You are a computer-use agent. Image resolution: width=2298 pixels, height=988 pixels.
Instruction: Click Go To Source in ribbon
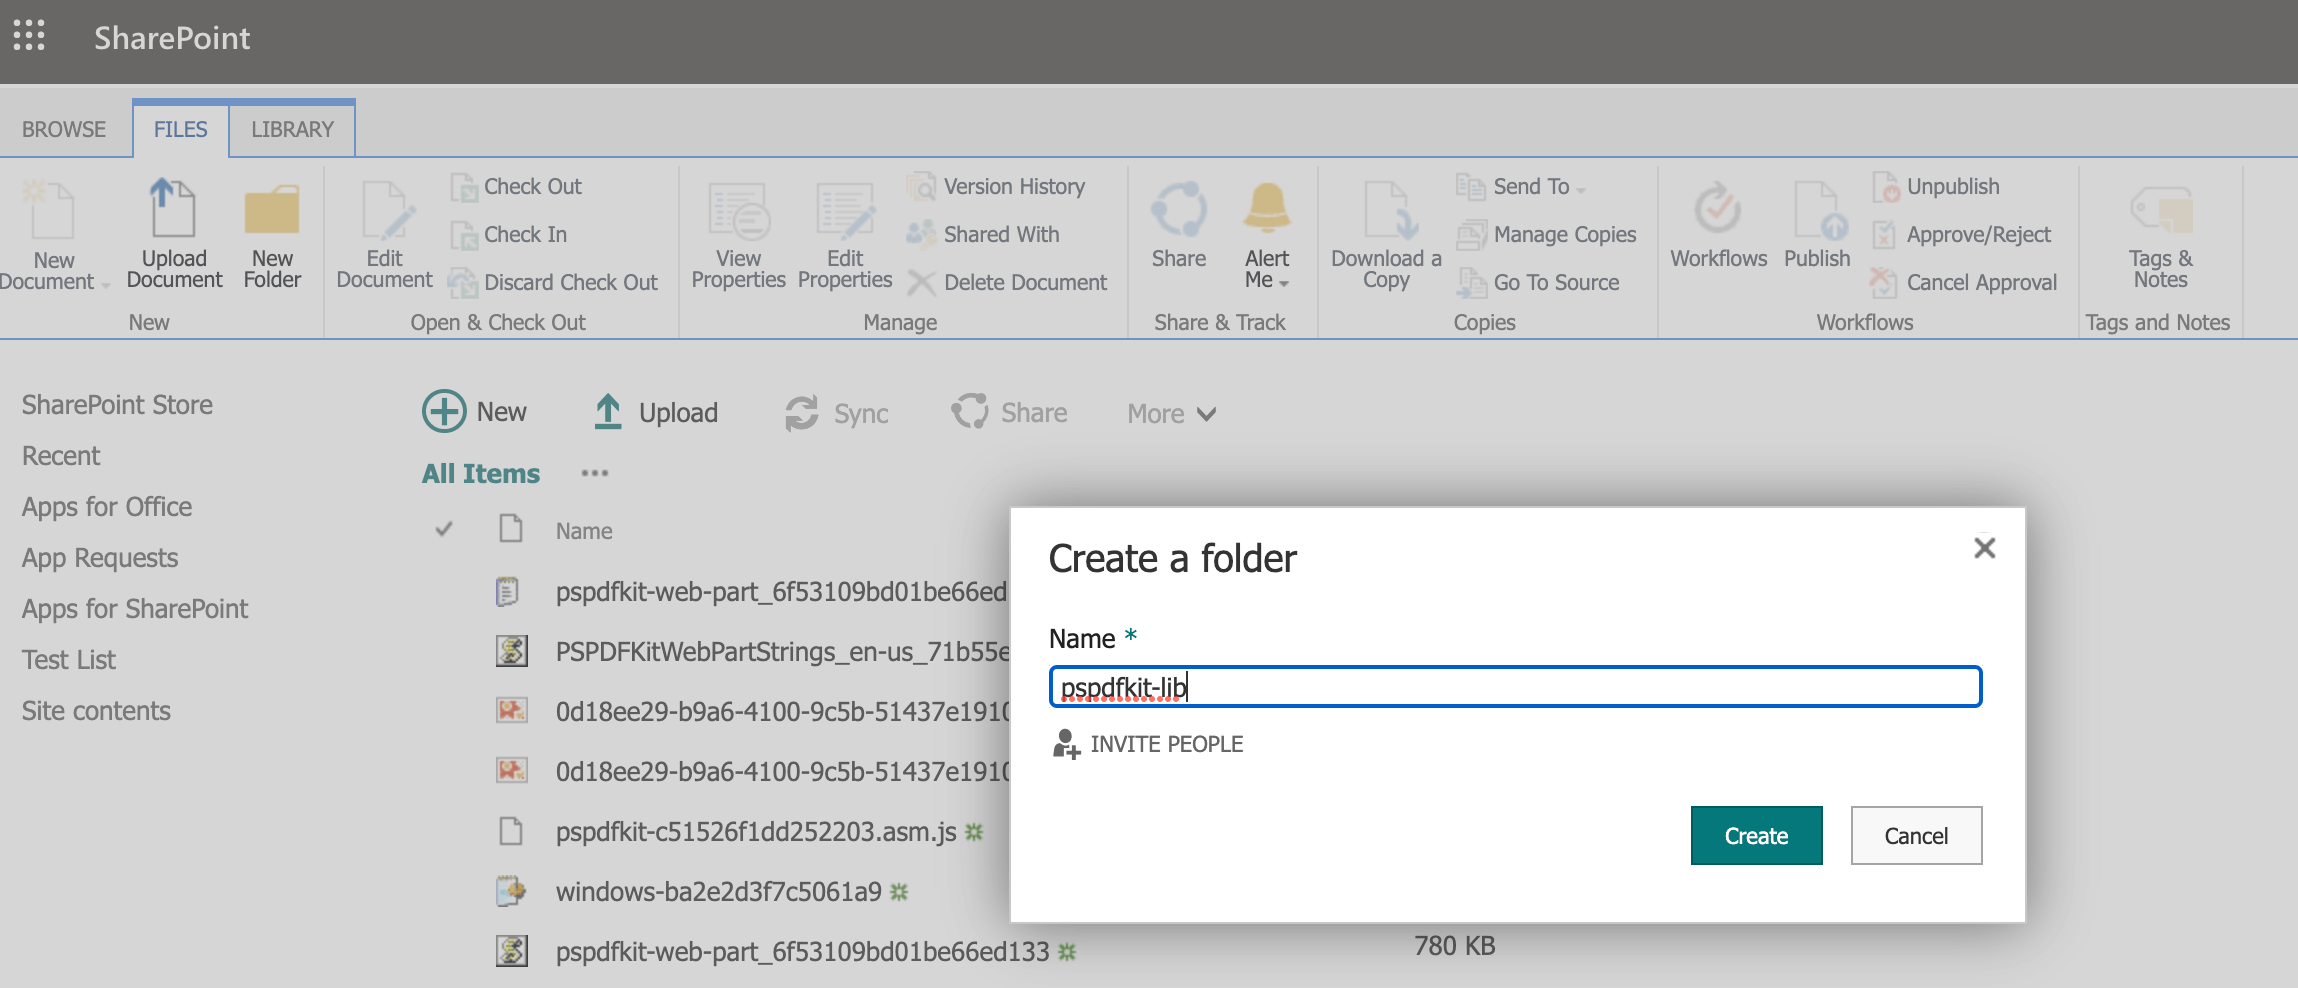[x=1538, y=283]
